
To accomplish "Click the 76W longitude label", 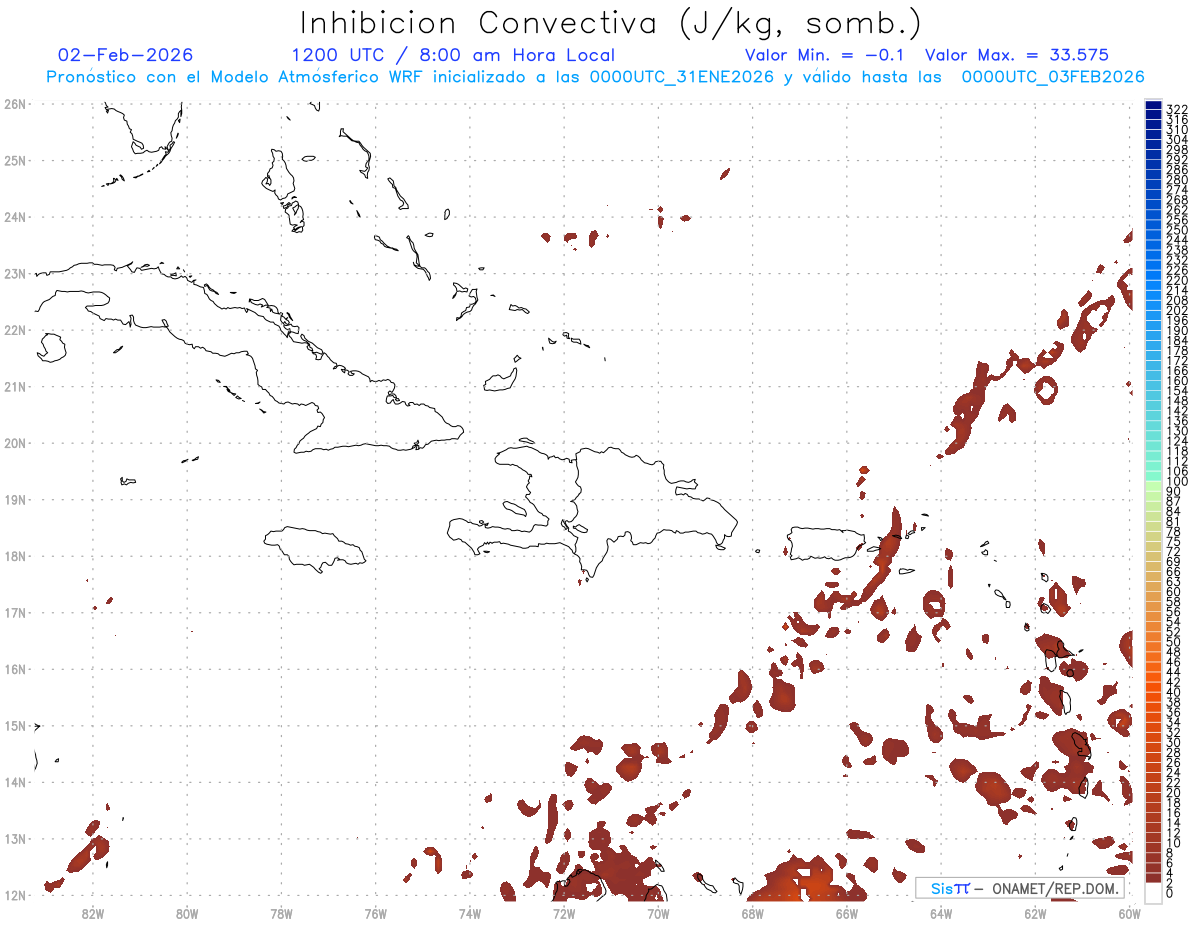I will pyautogui.click(x=375, y=913).
